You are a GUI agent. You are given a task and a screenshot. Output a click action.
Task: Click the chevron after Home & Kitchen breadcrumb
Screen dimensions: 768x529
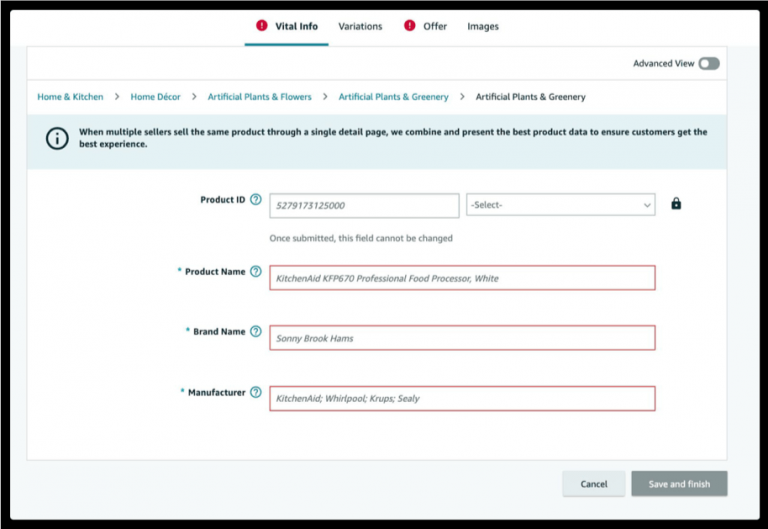(x=117, y=97)
